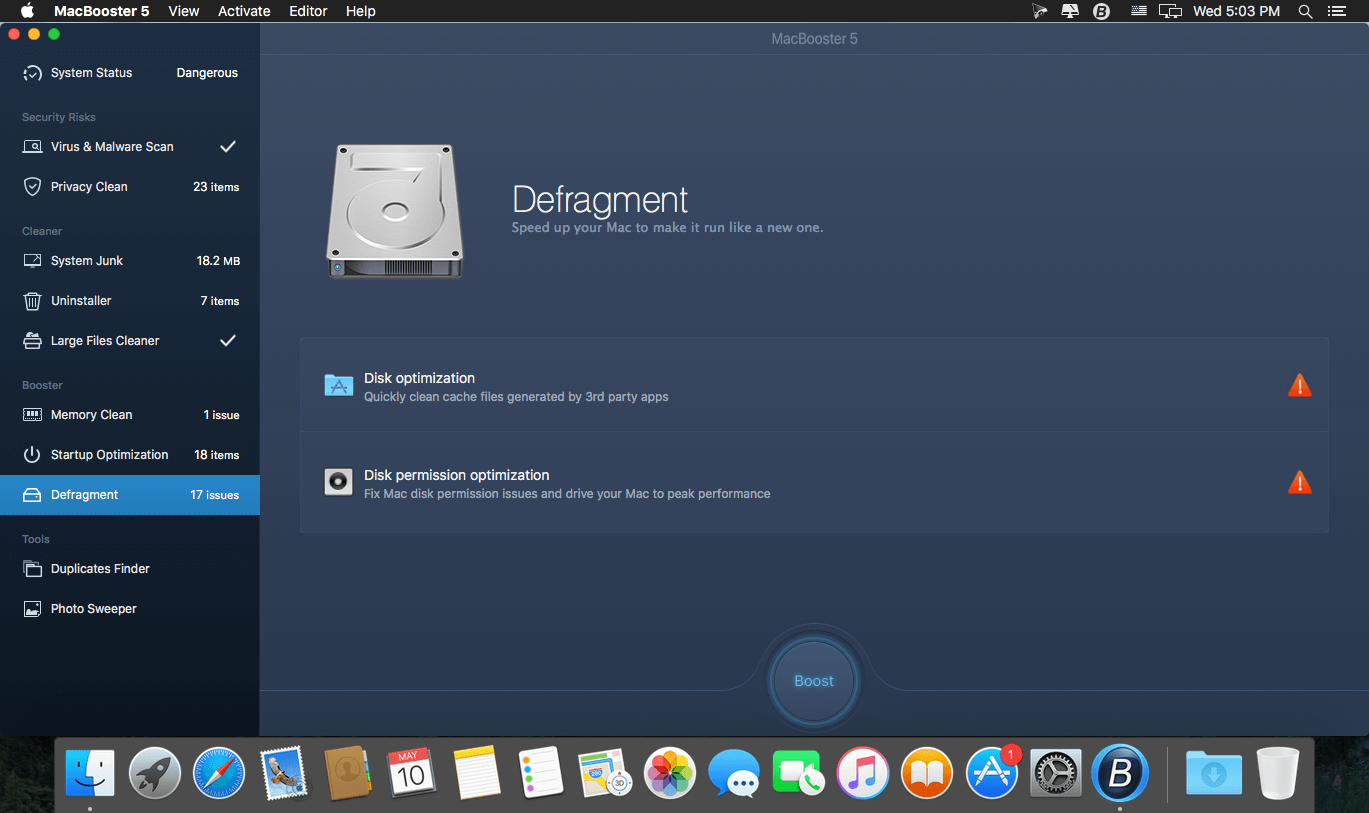Viewport: 1369px width, 813px height.
Task: Open the Editor menu
Action: [x=308, y=11]
